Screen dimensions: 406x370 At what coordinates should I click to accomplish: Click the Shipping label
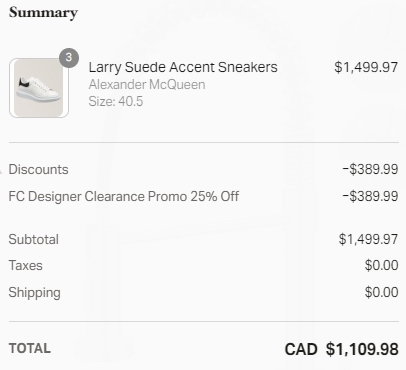[35, 293]
